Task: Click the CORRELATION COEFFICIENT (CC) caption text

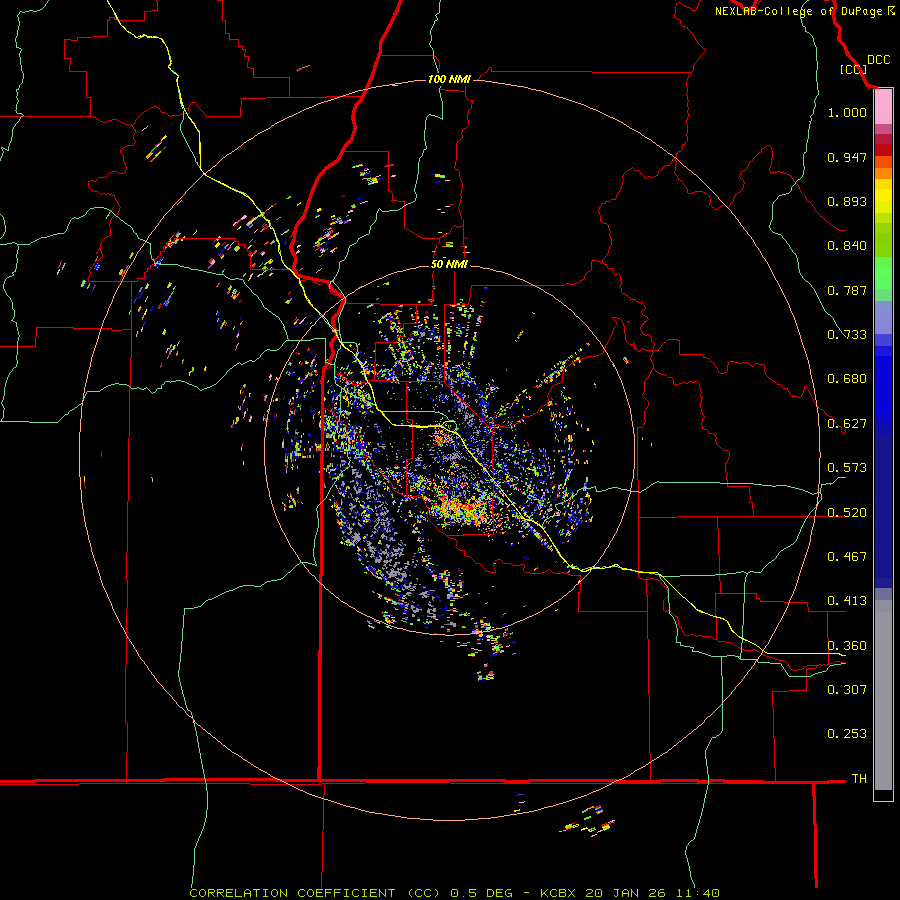Action: point(315,893)
